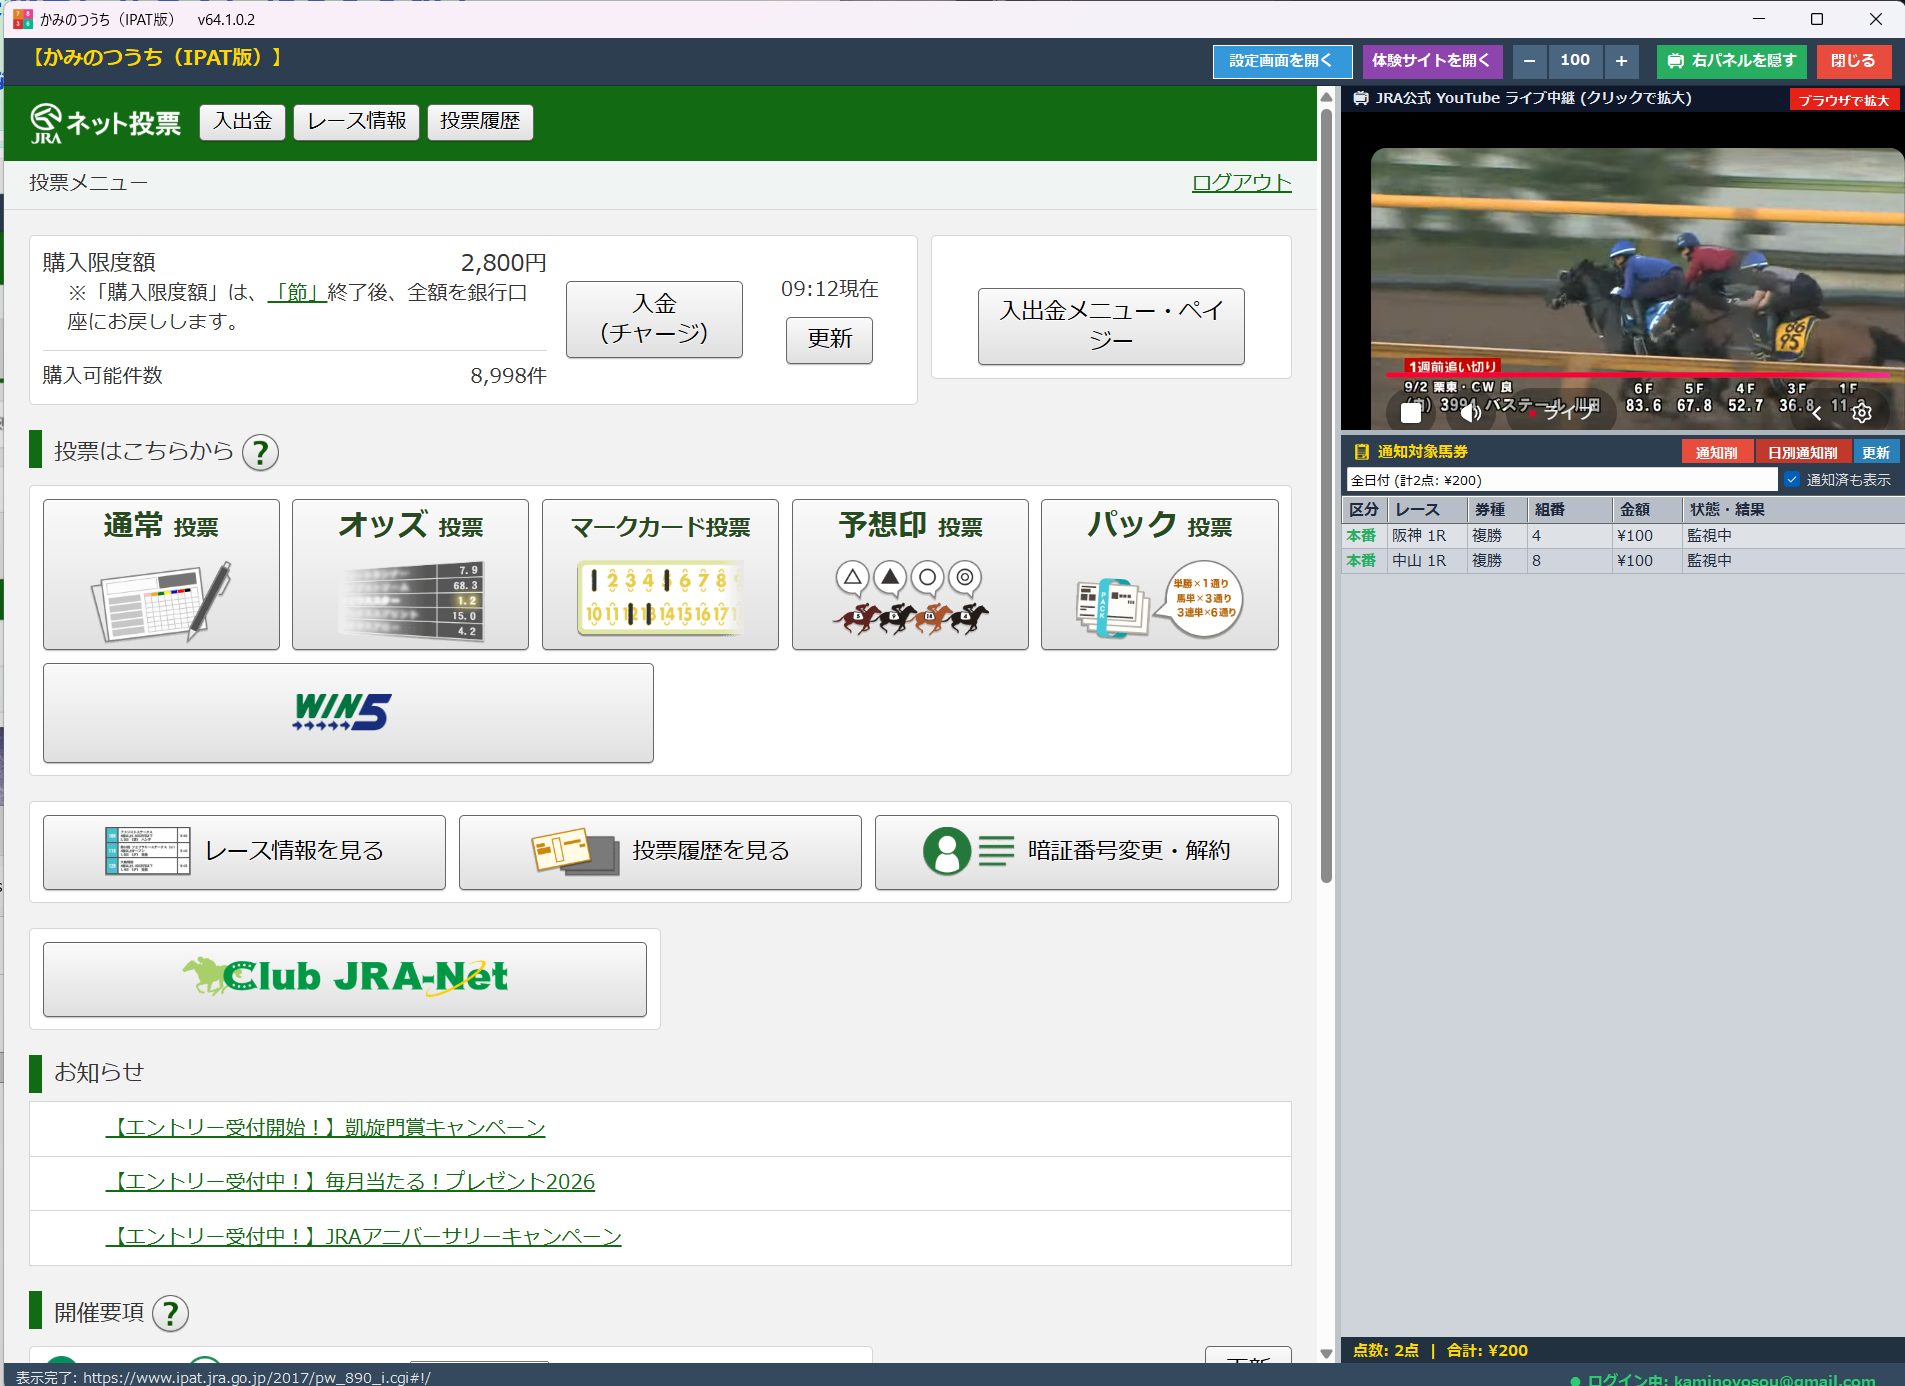This screenshot has height=1386, width=1905.
Task: Click the ログアウト link
Action: click(x=1242, y=183)
